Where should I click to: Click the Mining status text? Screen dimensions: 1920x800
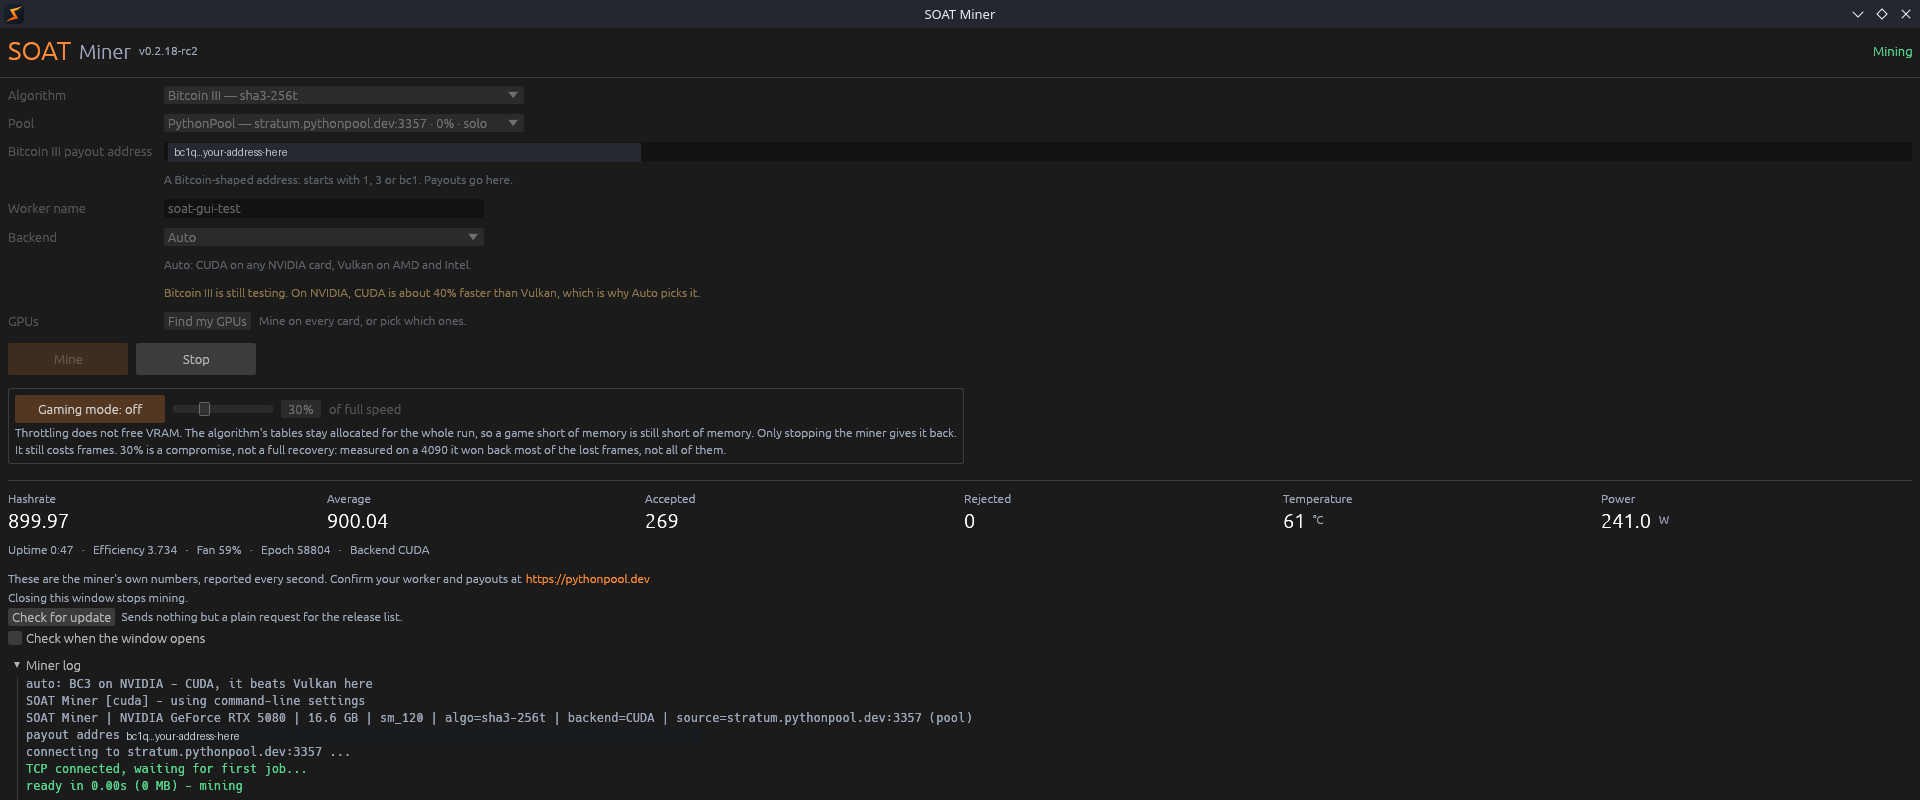pyautogui.click(x=1892, y=51)
